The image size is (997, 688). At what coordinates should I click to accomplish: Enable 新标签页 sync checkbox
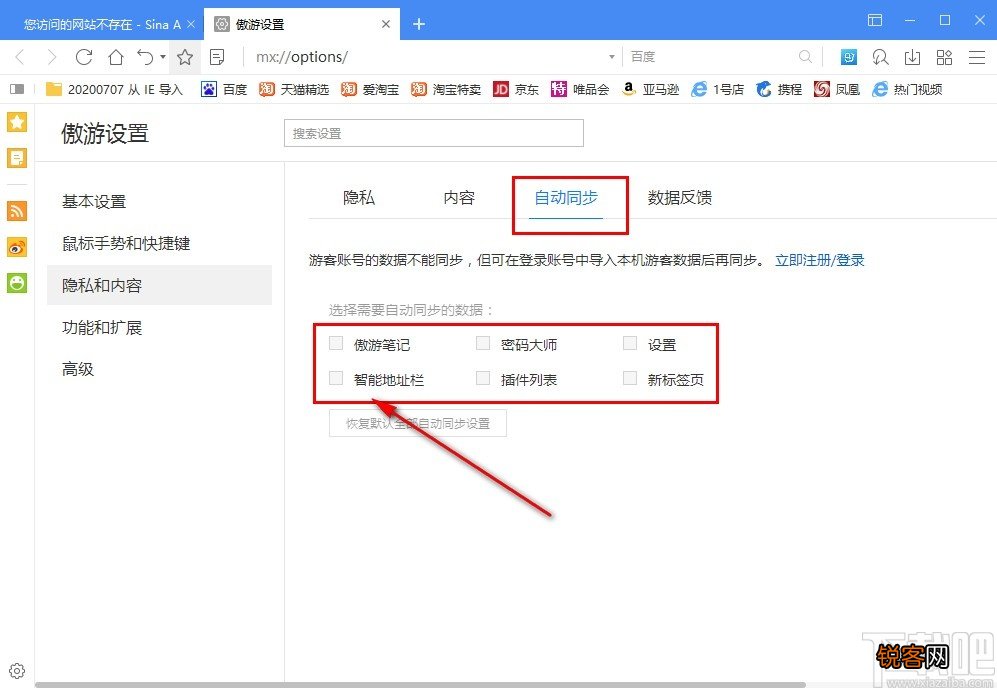click(x=630, y=378)
